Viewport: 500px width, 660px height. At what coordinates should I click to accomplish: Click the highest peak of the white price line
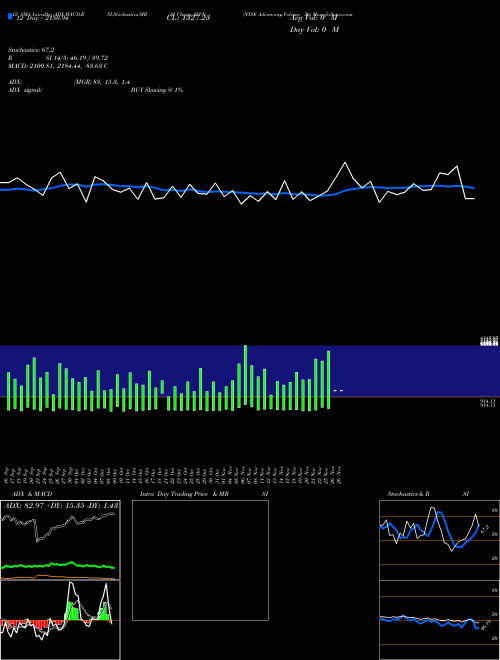(x=345, y=162)
